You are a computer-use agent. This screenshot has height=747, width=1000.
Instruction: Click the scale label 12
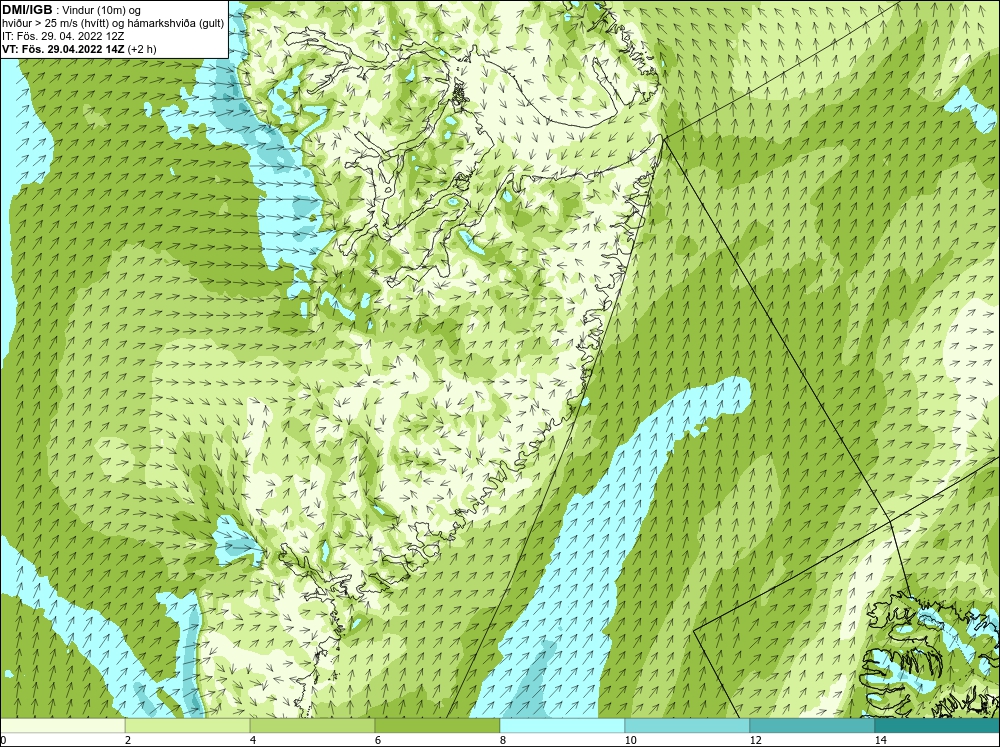pyautogui.click(x=756, y=740)
